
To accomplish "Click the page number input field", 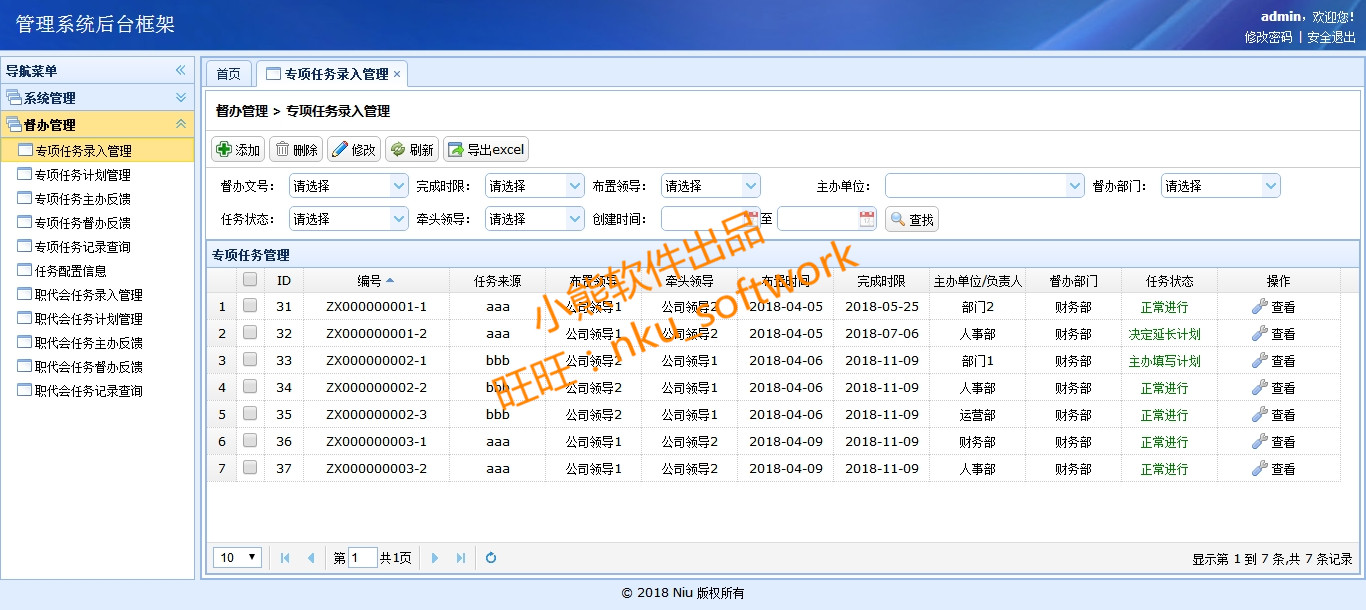I will (362, 558).
